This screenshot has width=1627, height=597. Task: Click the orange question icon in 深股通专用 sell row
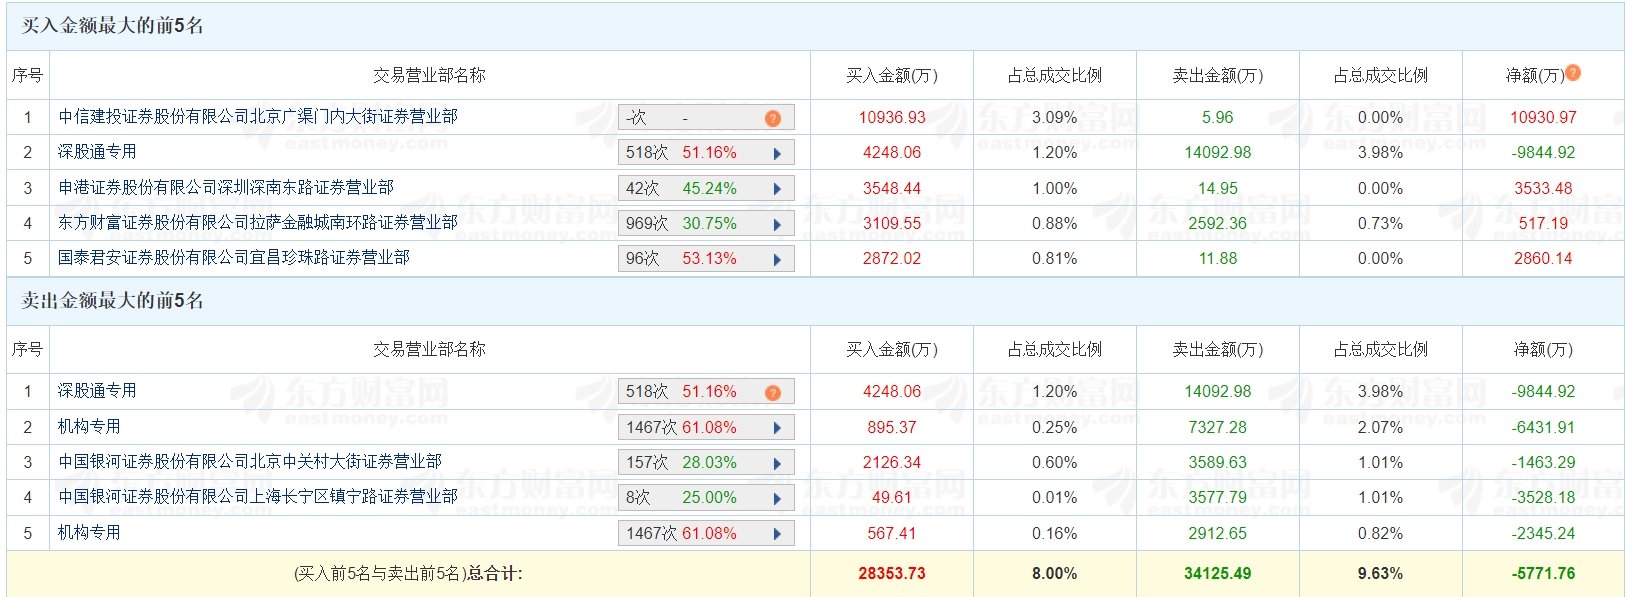773,392
